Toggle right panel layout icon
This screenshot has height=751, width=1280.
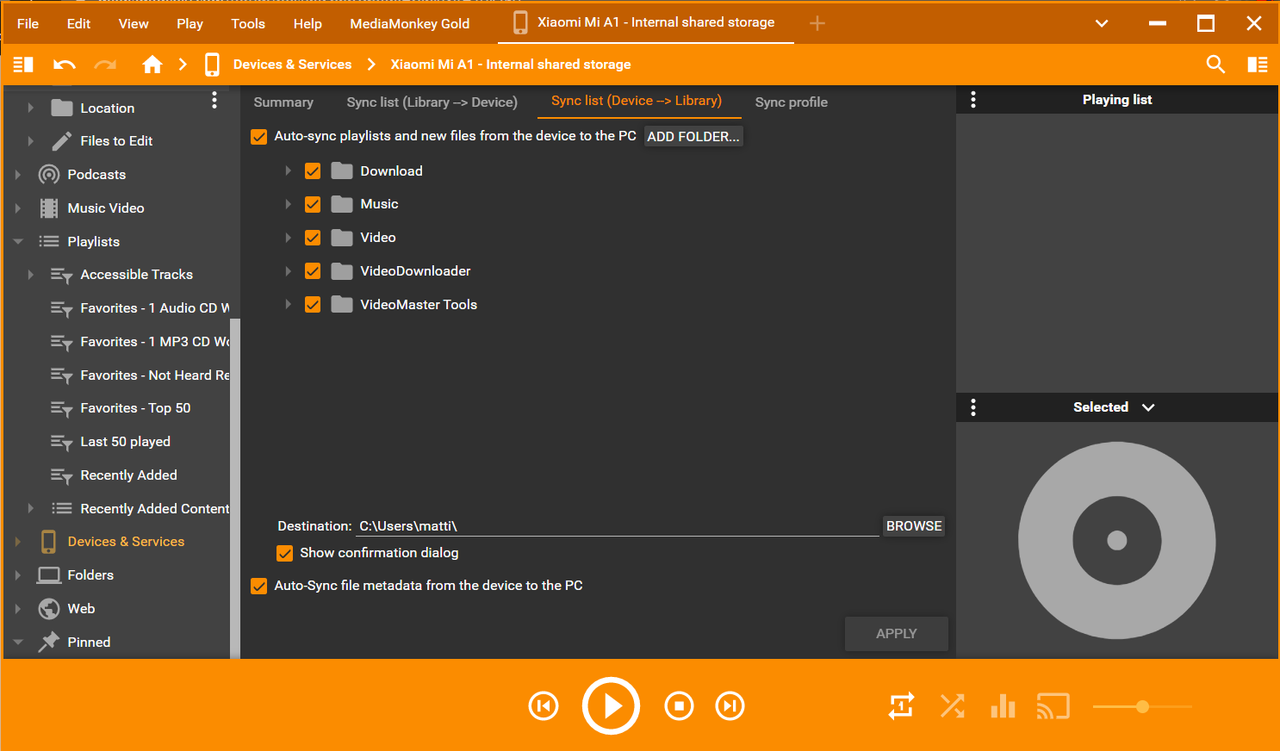tap(1258, 64)
